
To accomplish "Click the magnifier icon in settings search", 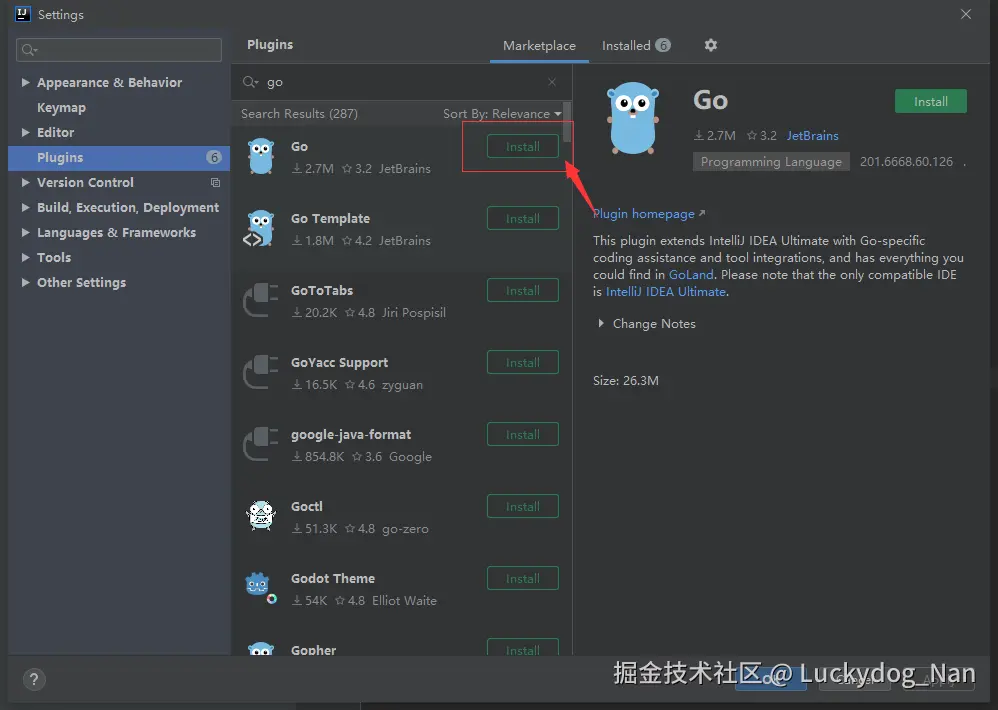I will pyautogui.click(x=29, y=50).
